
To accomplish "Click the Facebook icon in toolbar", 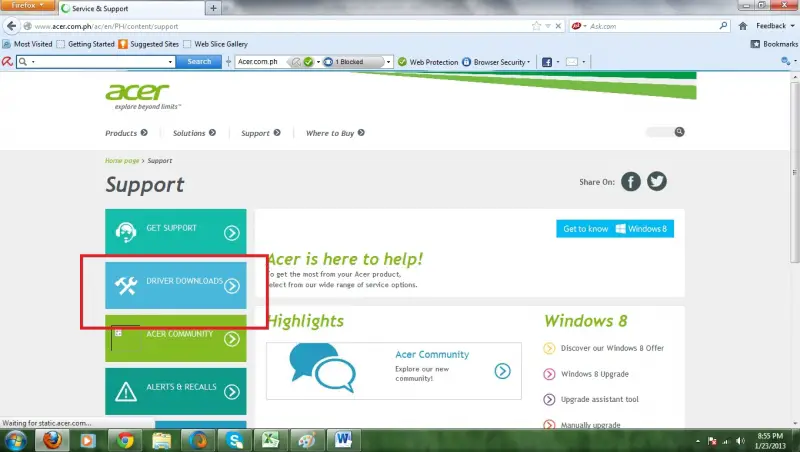I will [546, 62].
